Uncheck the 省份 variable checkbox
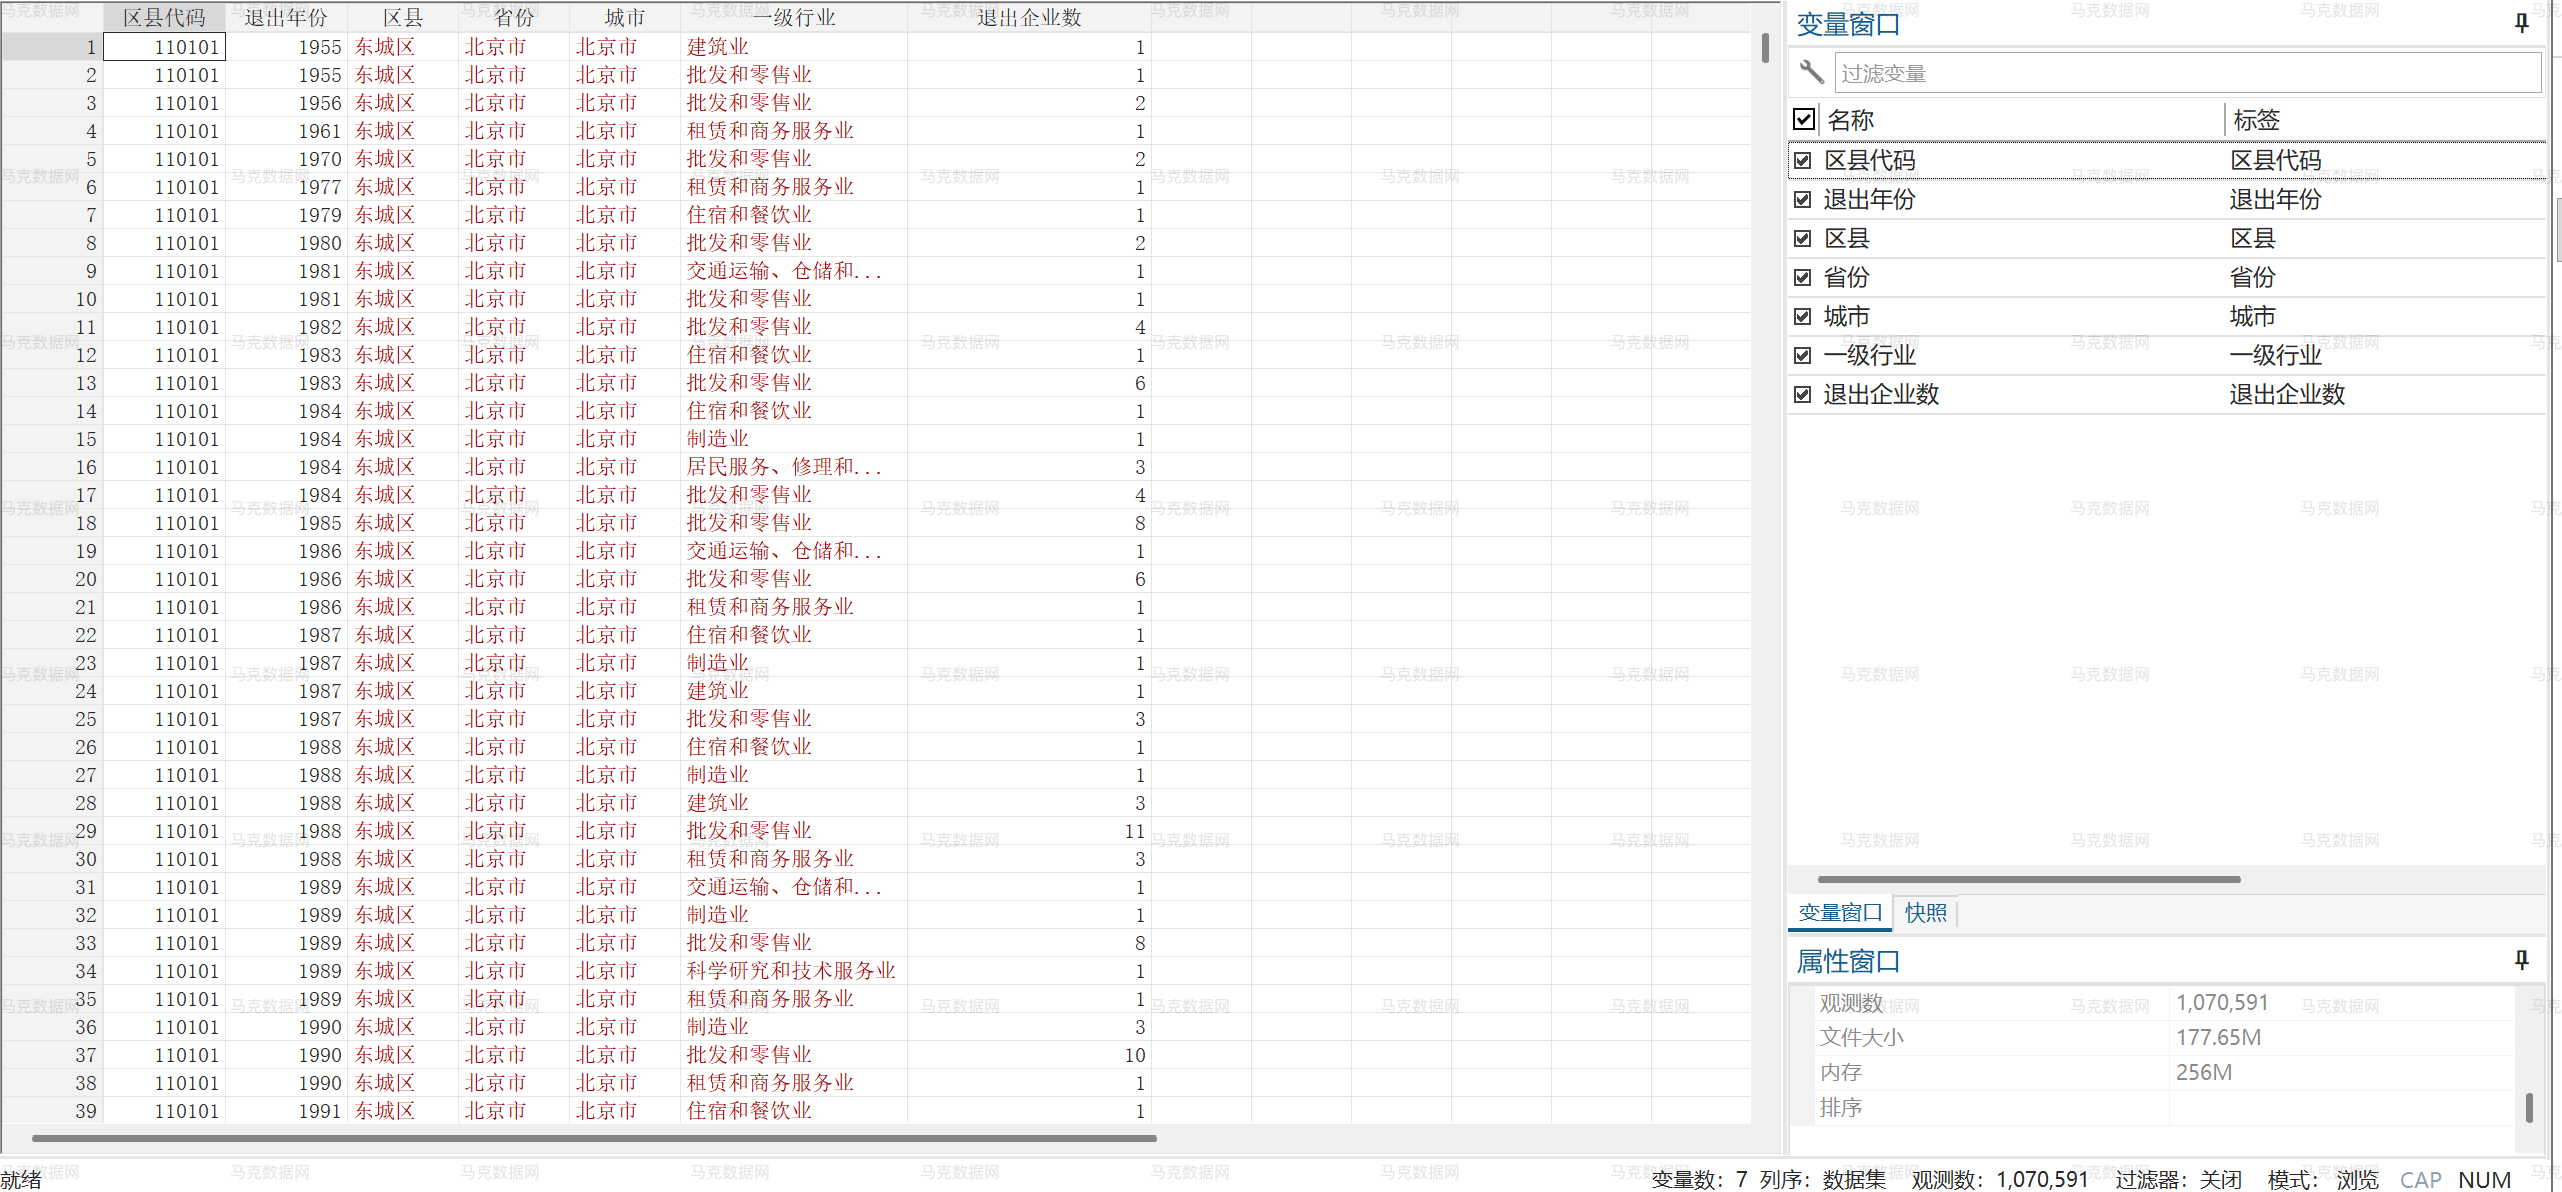 click(1804, 277)
